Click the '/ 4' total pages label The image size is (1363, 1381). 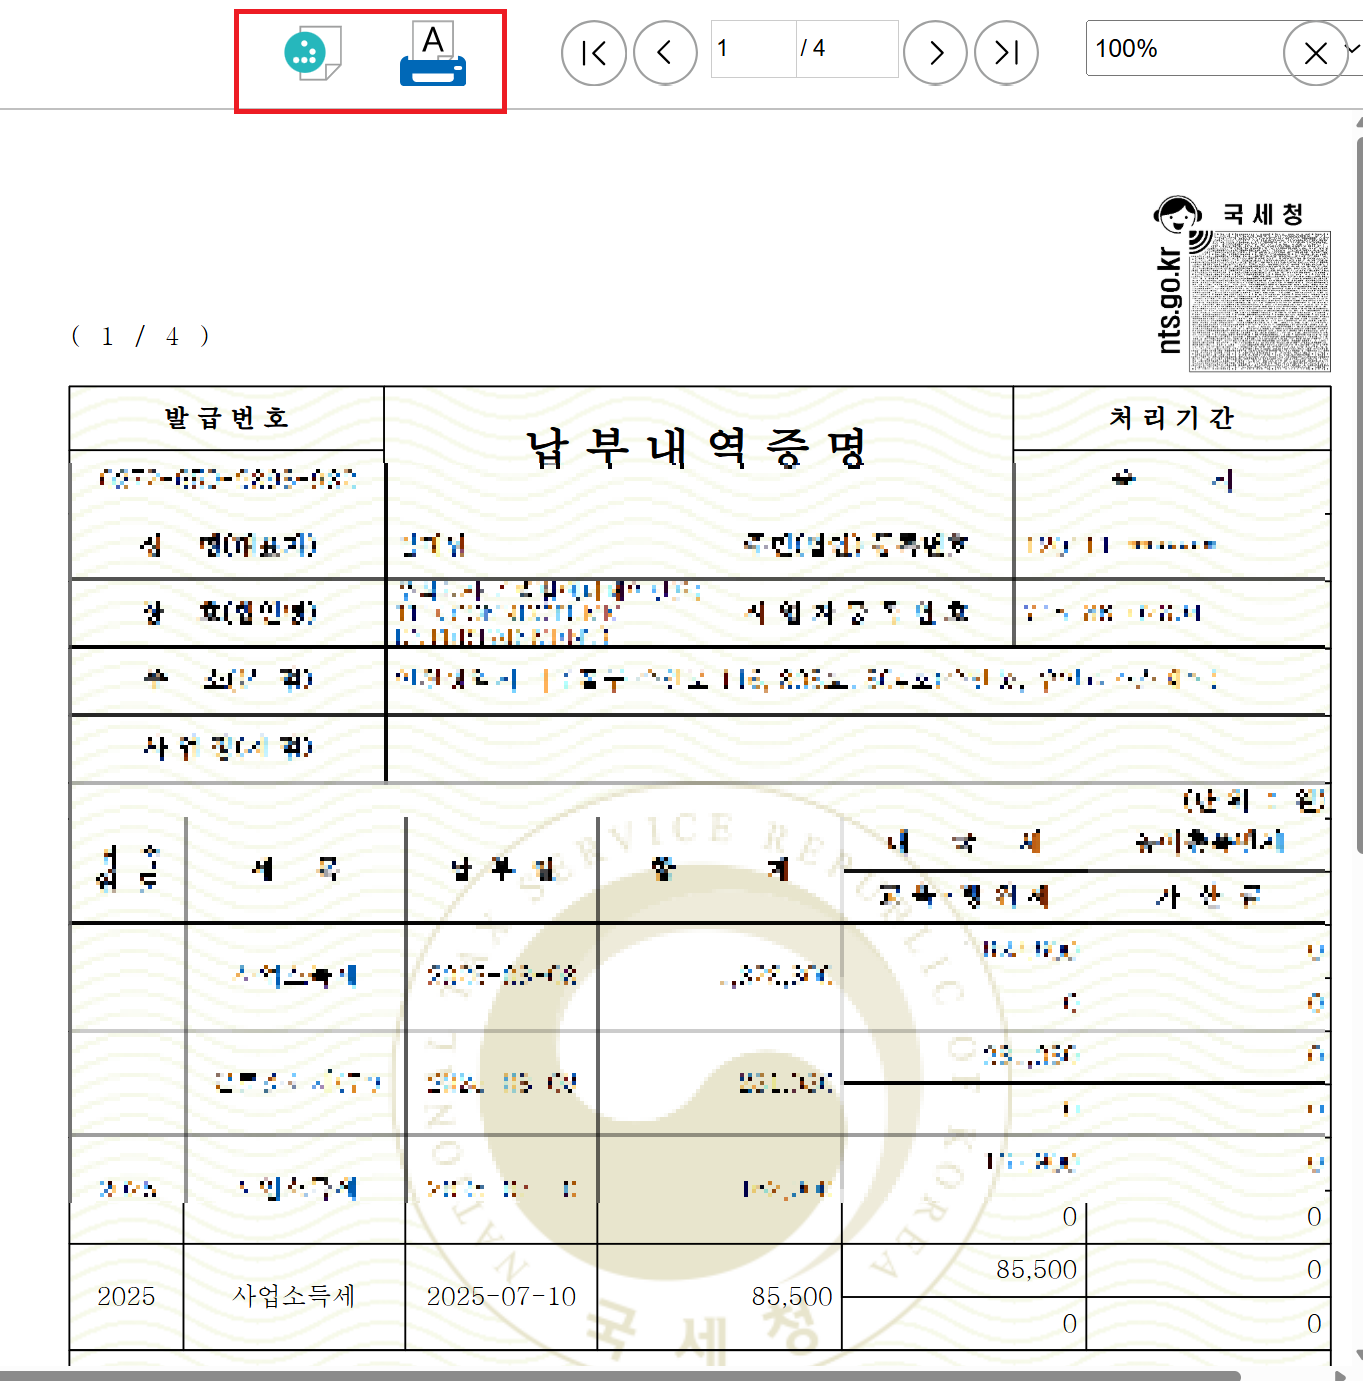click(813, 48)
